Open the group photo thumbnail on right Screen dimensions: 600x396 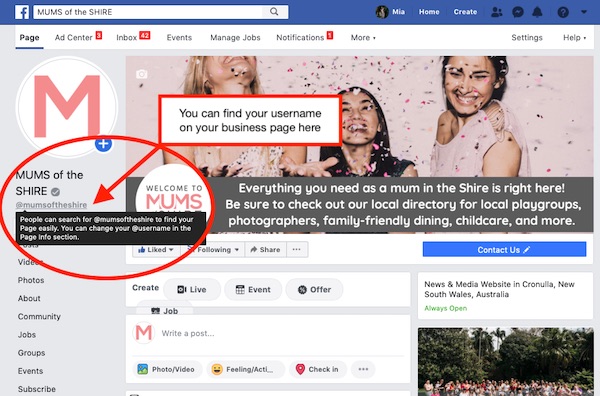(x=505, y=362)
